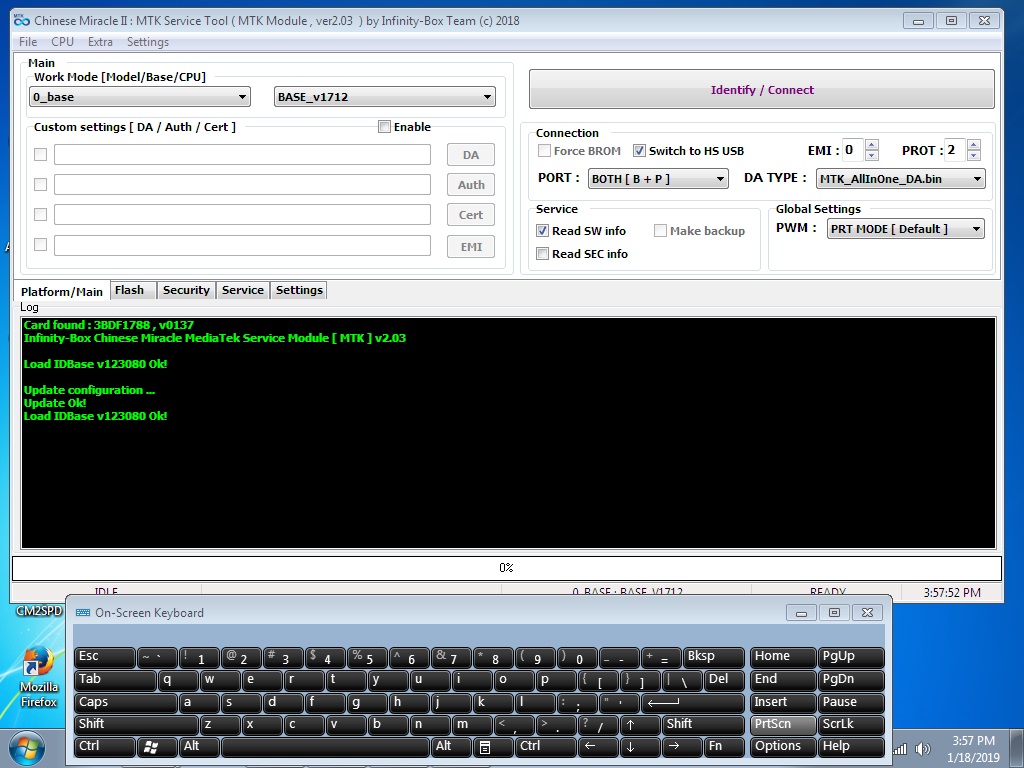Tick the checkbox beside the DA field

click(x=40, y=155)
